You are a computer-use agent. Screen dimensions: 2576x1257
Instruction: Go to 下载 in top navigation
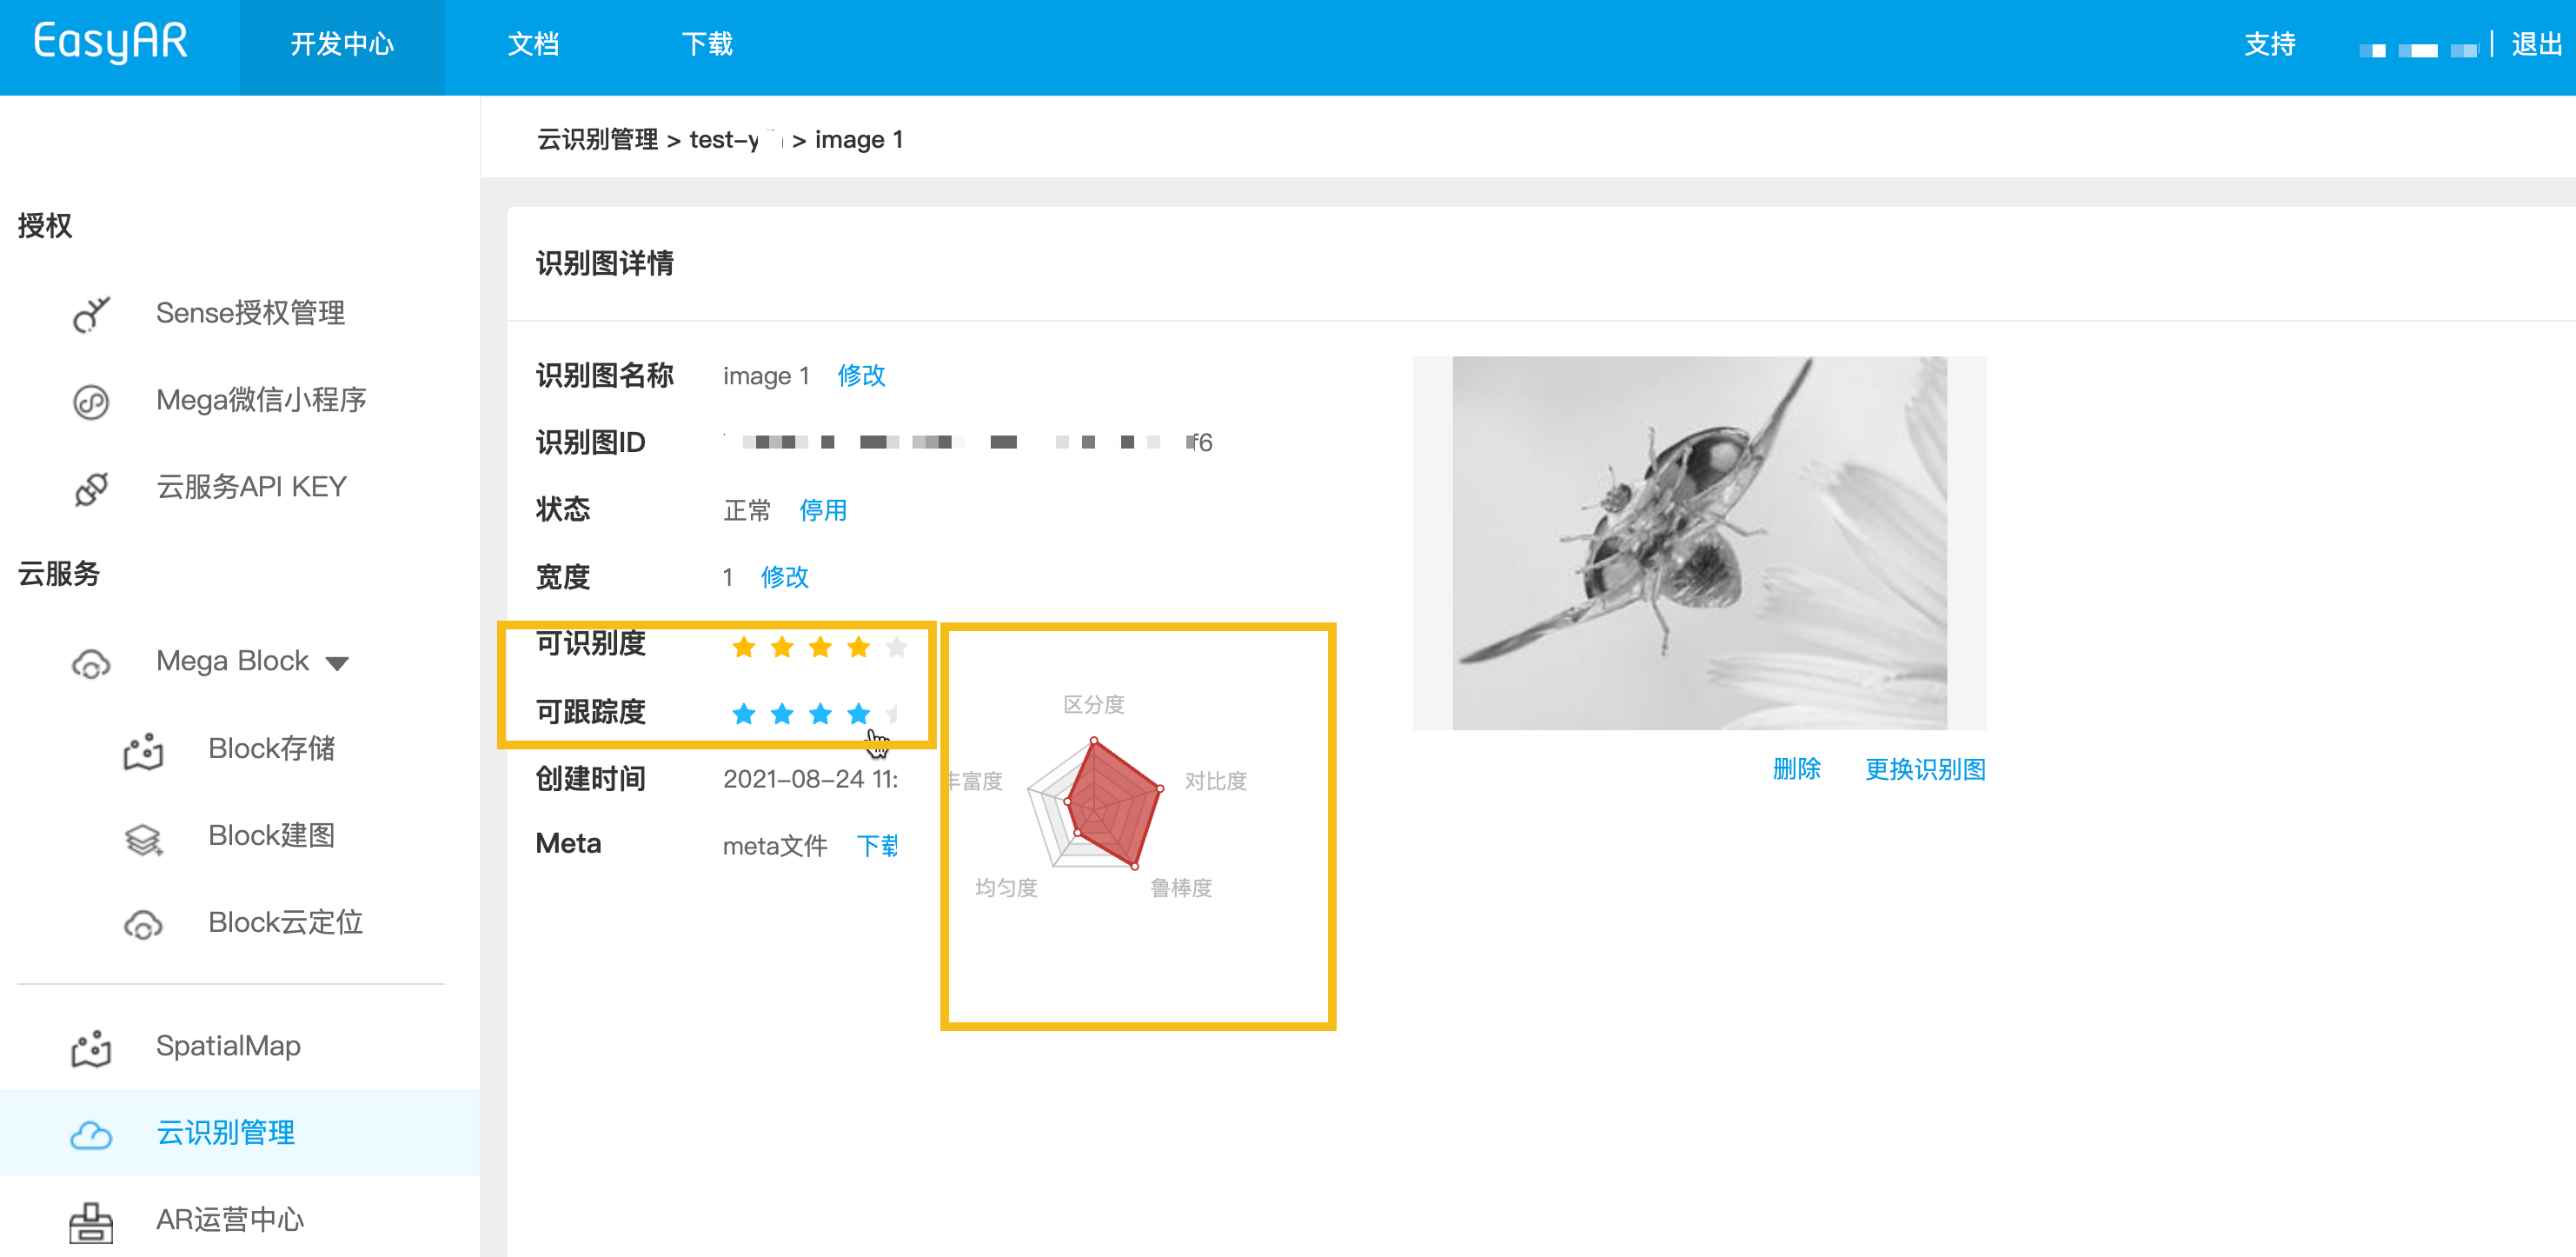coord(707,45)
